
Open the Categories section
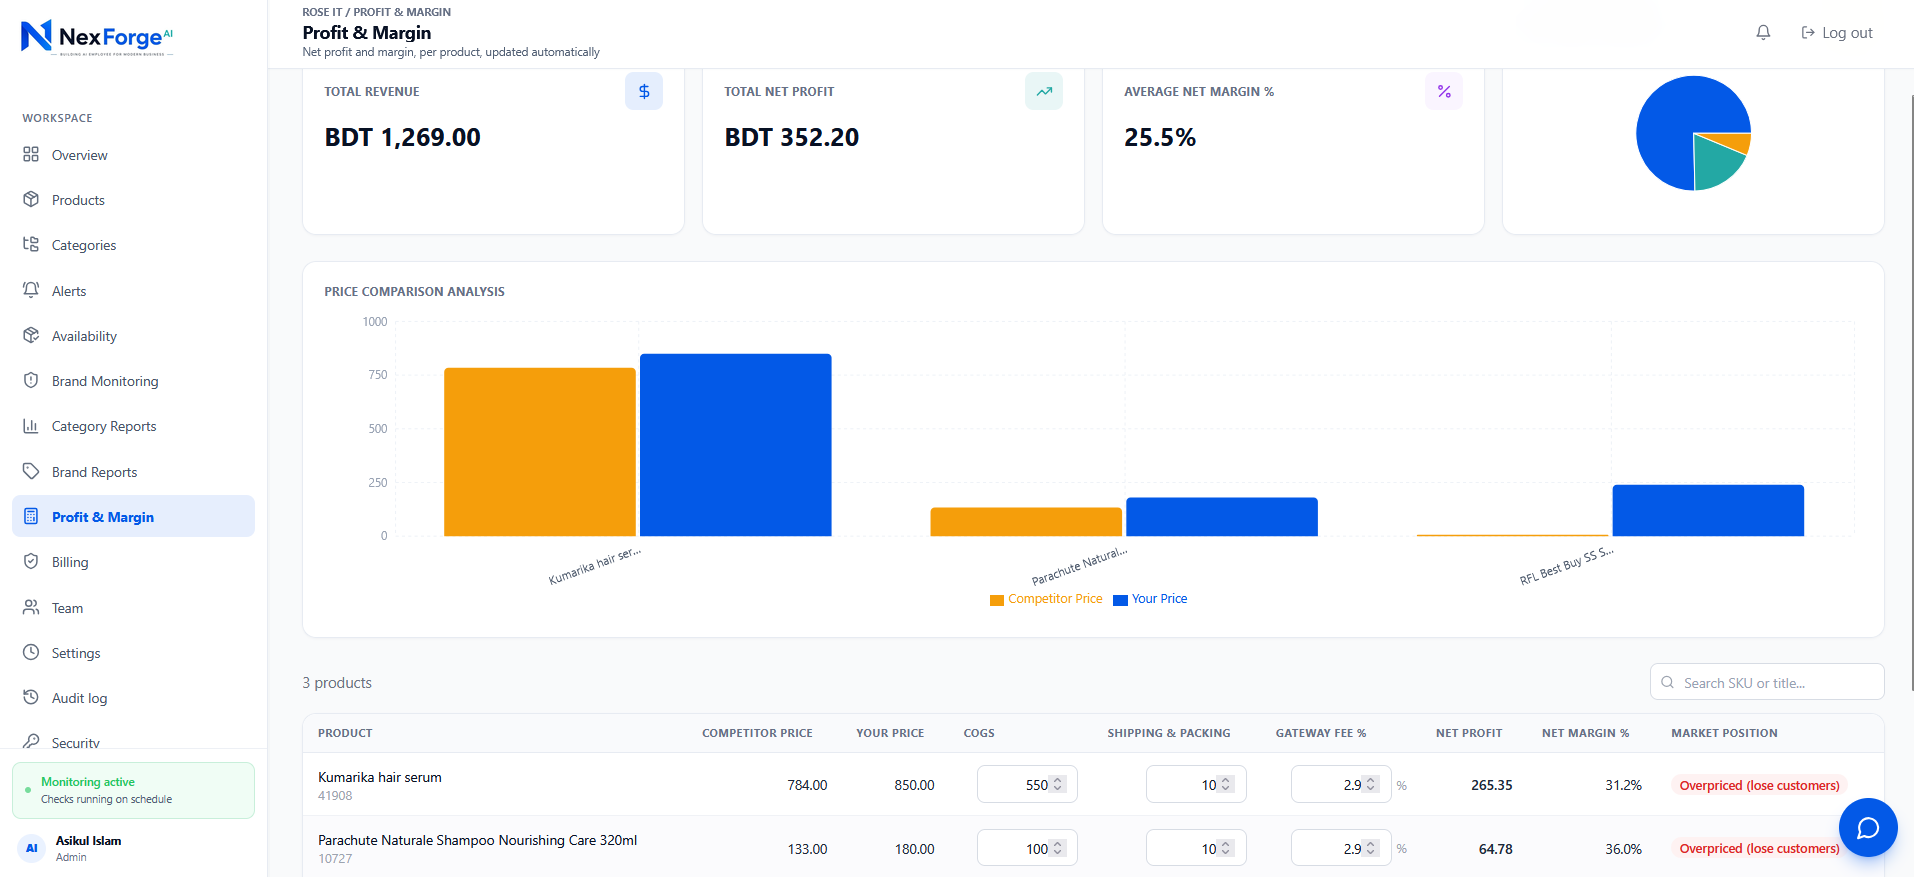[133, 245]
